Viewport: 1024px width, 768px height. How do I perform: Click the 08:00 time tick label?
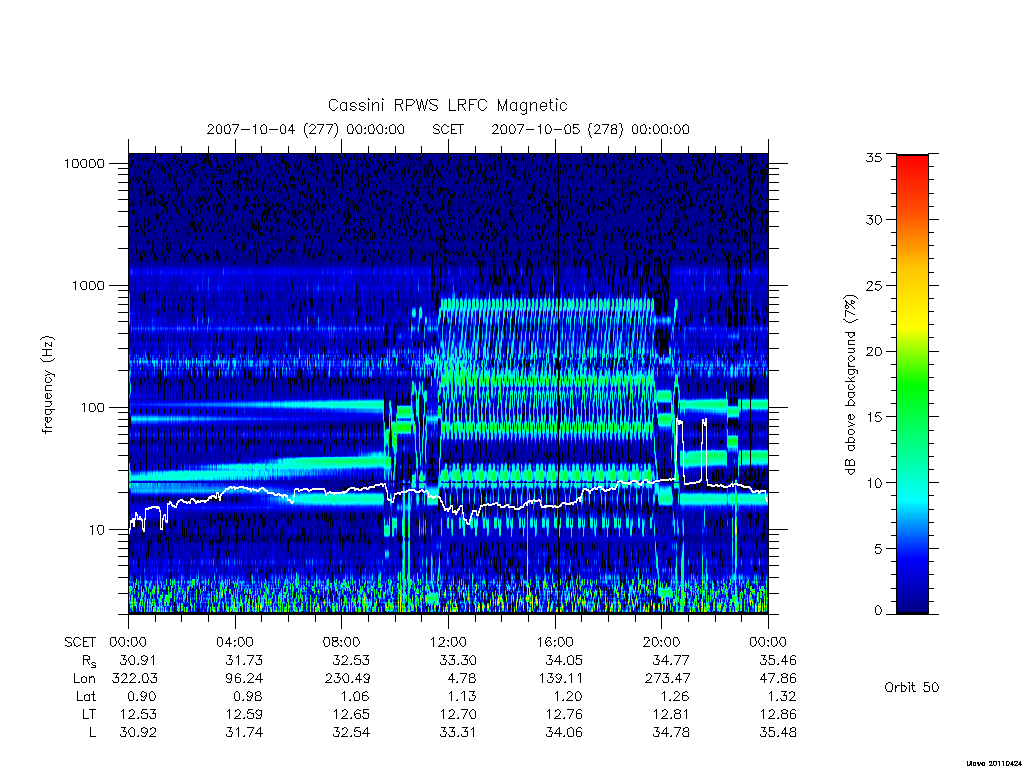pos(341,642)
